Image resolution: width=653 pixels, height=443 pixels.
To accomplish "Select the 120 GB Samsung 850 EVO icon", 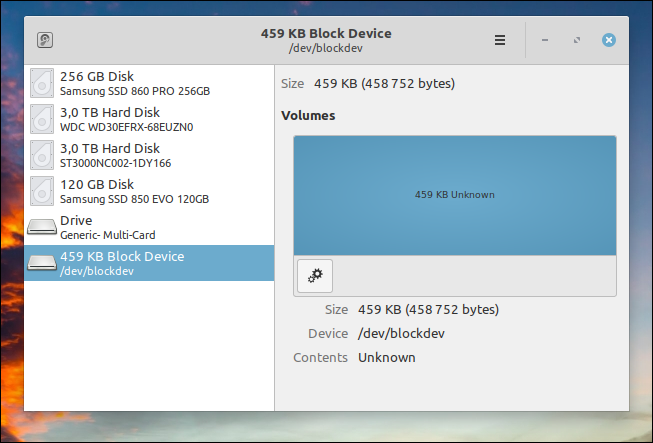I will [42, 191].
